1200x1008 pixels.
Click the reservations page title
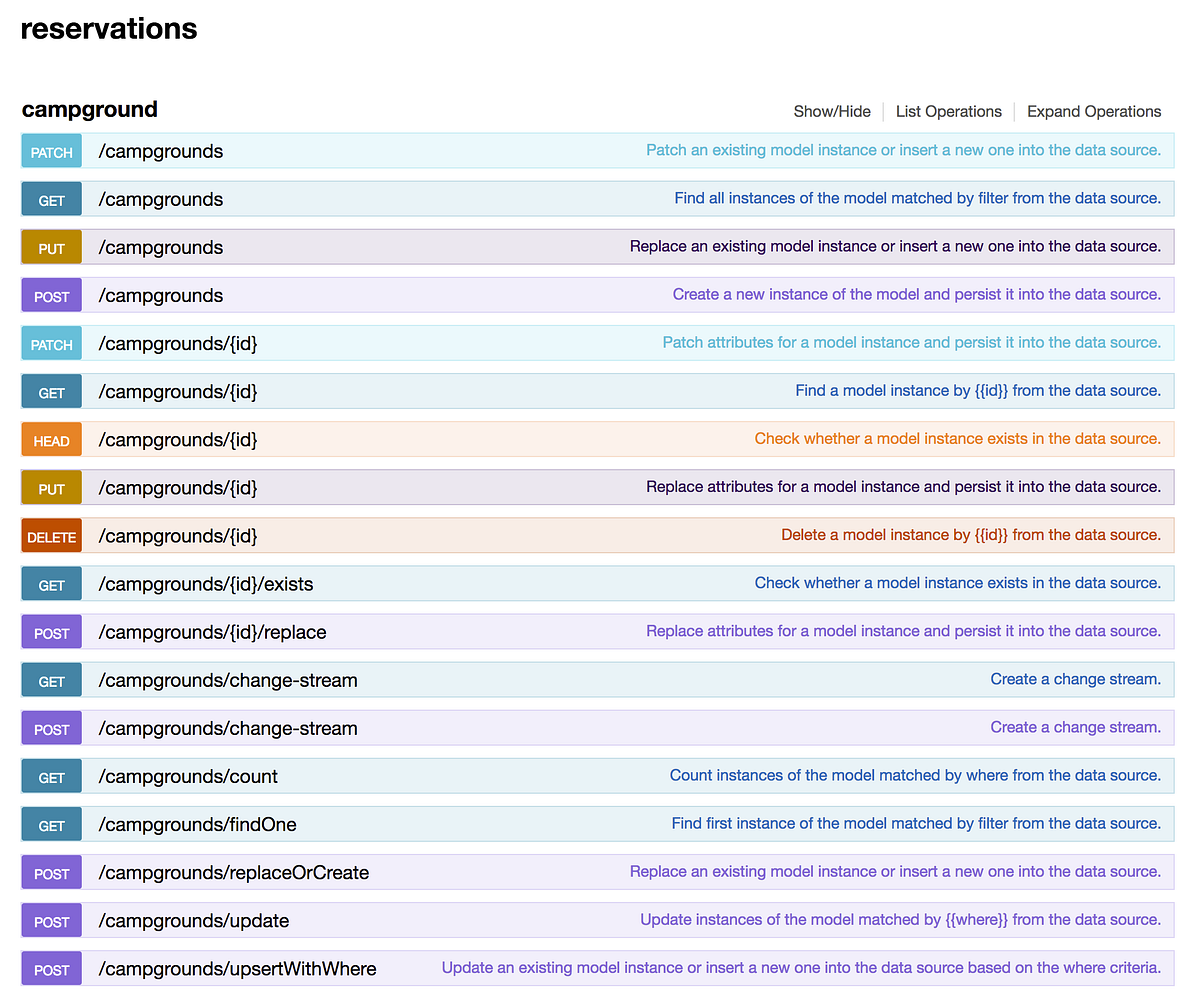(108, 28)
